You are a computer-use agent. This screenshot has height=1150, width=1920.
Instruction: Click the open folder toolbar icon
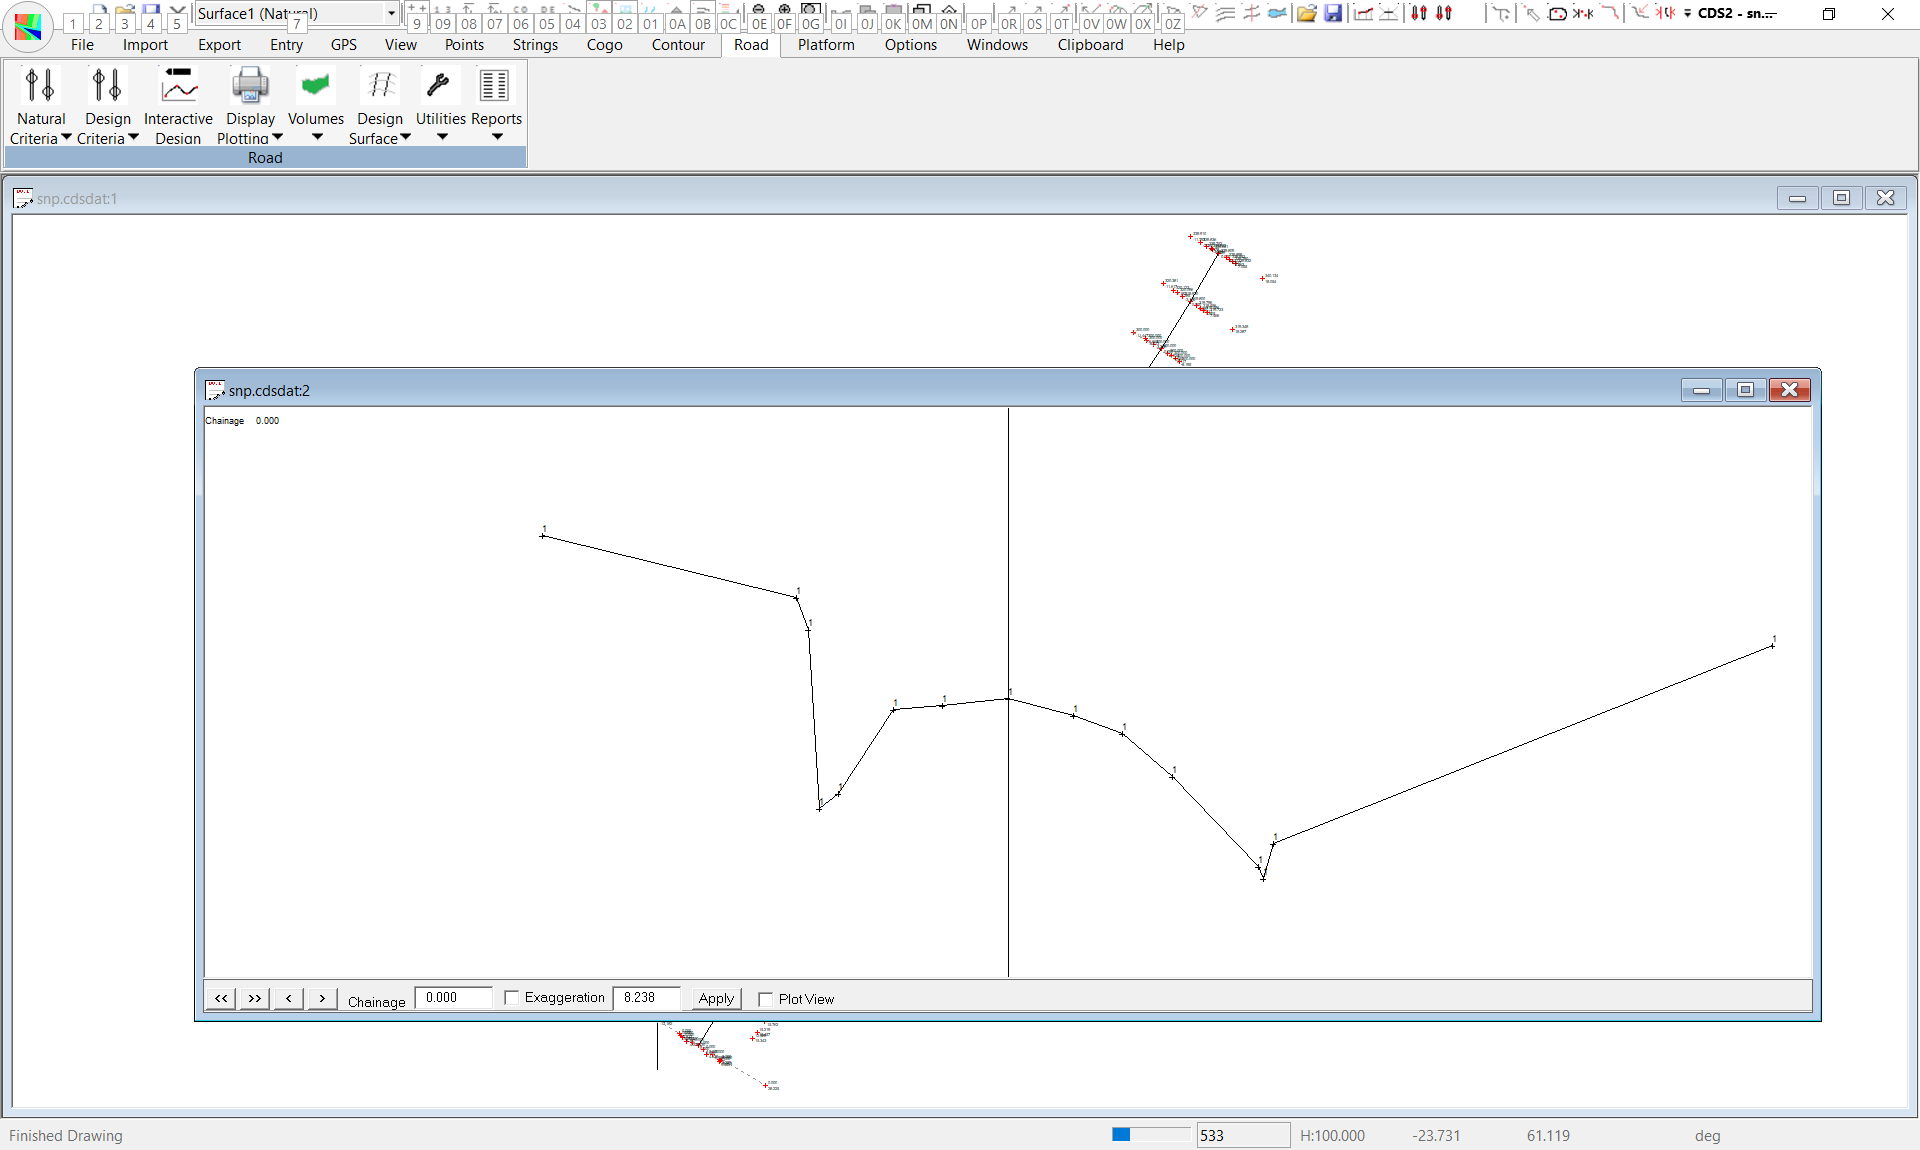pos(1306,13)
